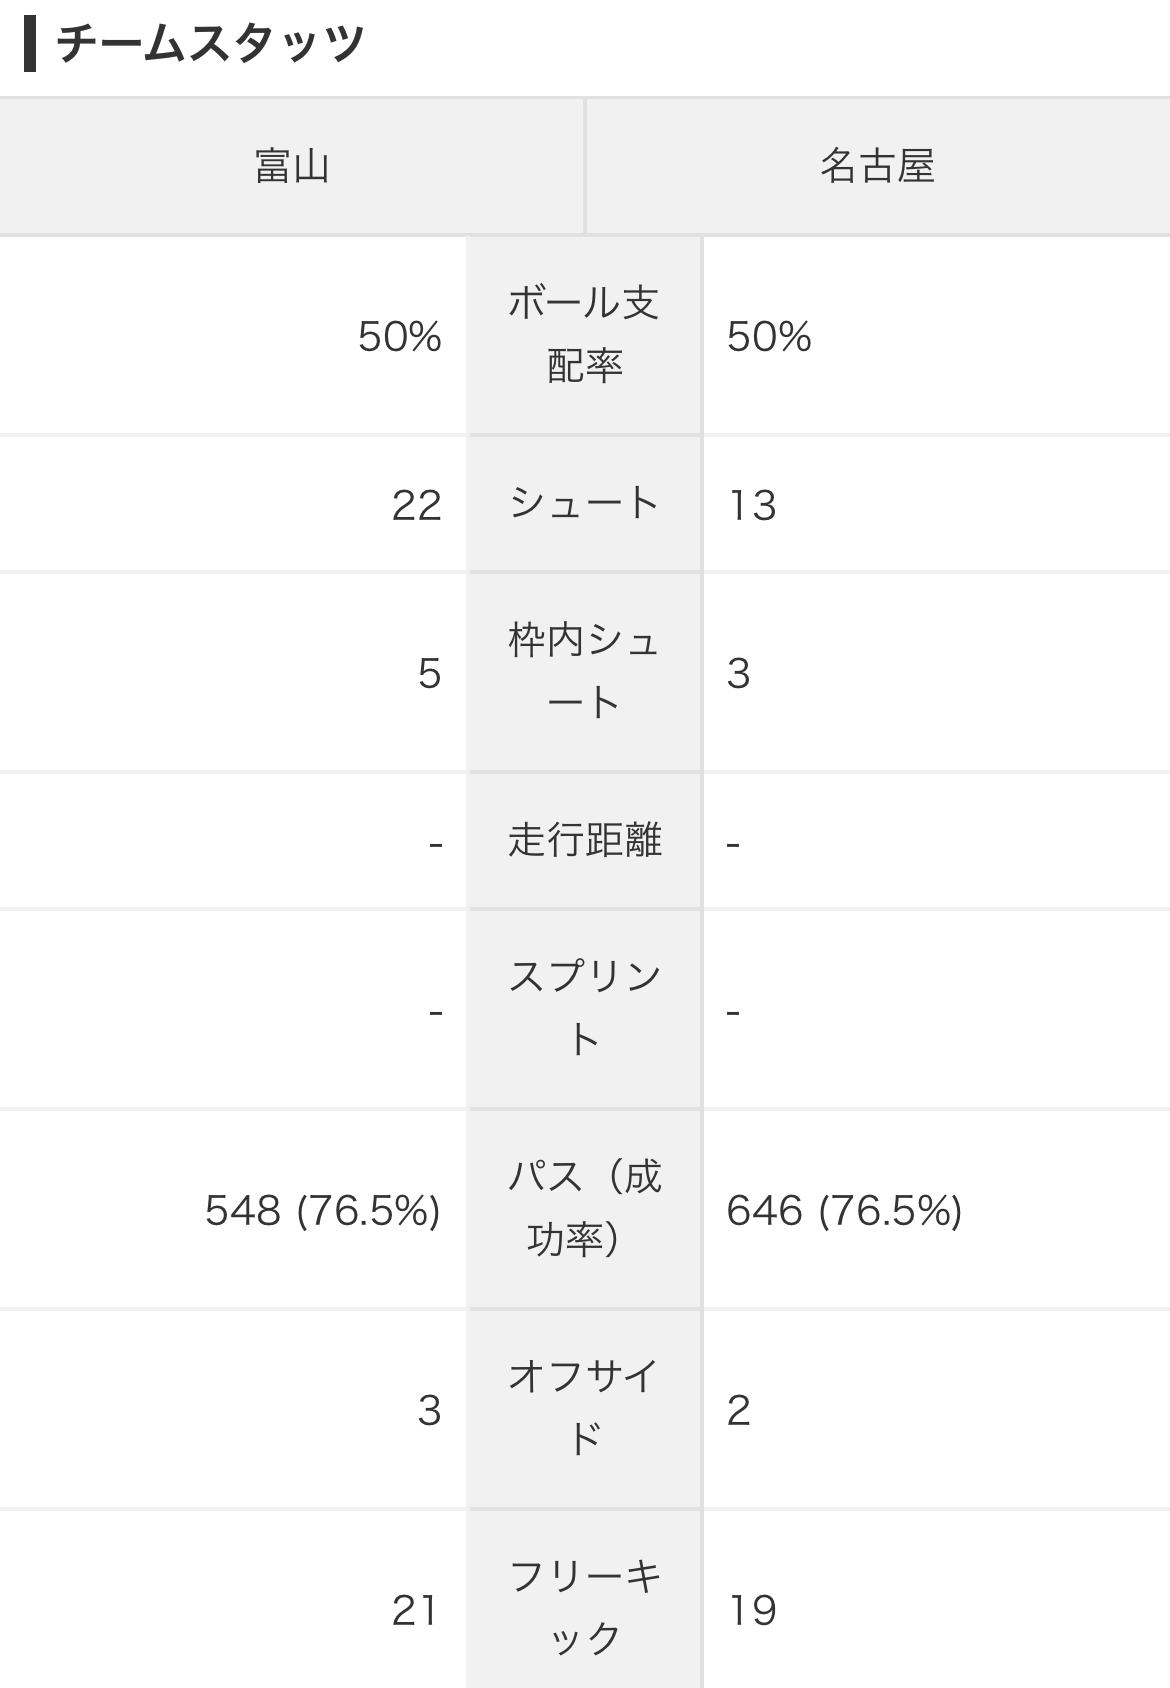The width and height of the screenshot is (1170, 1688).
Task: Click the パス(成功率) stat label
Action: [584, 1209]
